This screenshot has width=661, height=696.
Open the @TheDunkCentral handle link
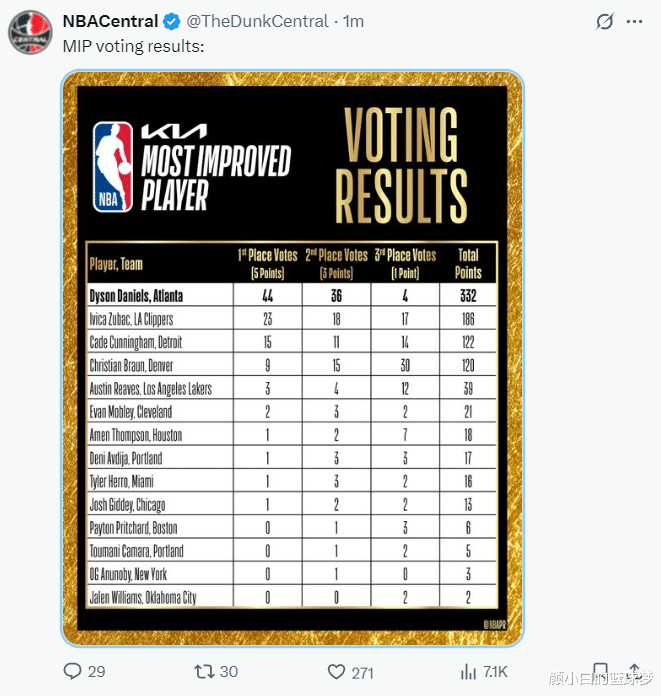(x=258, y=21)
